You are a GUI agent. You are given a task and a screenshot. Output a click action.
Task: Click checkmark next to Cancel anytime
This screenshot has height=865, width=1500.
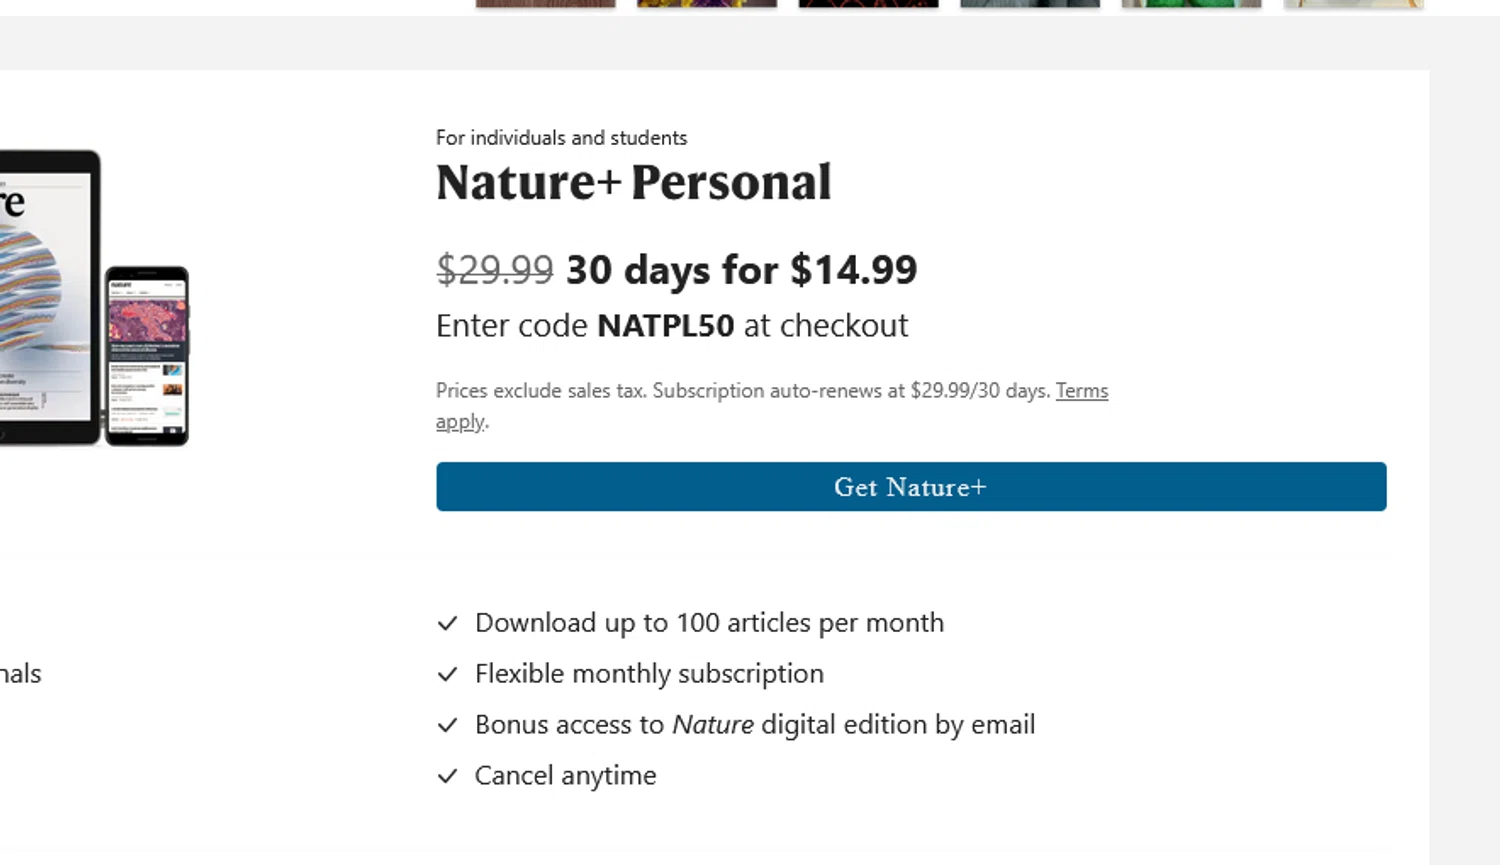447,777
